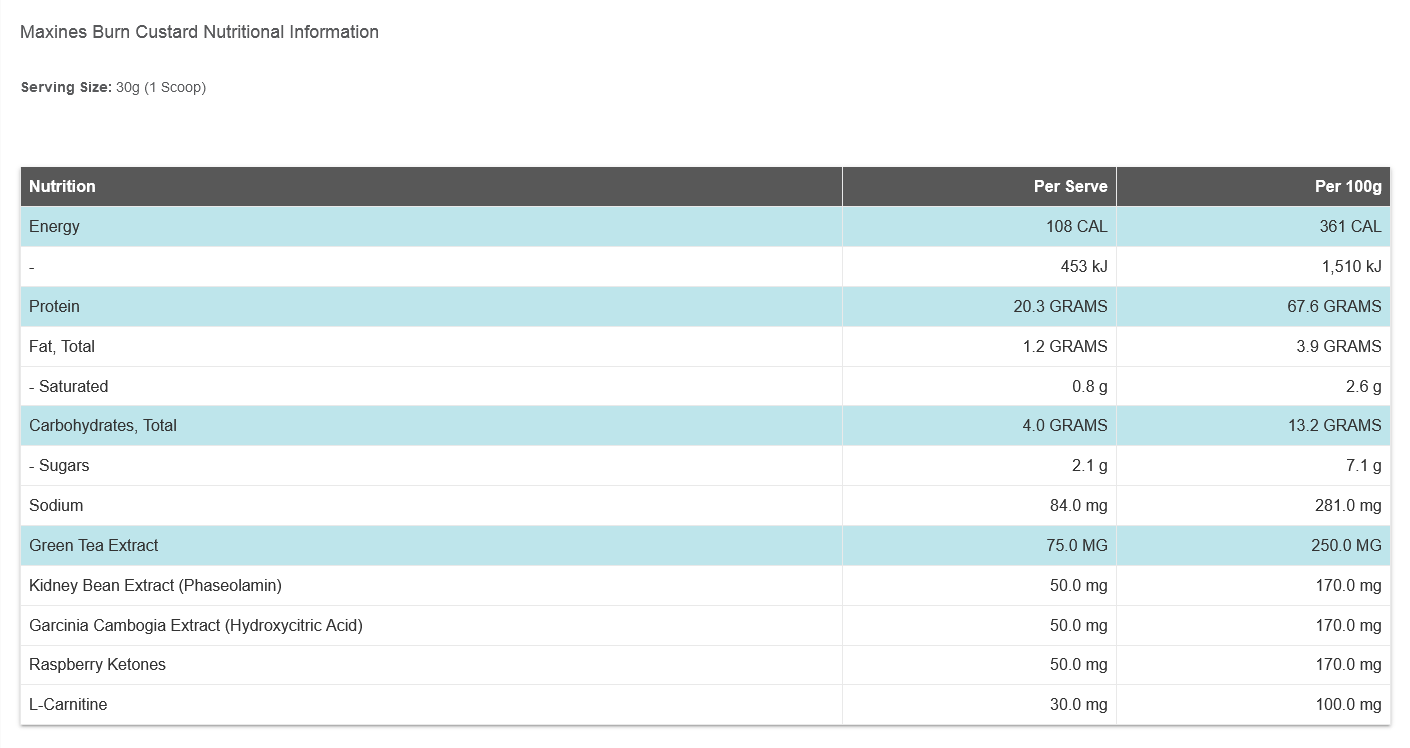
Task: Click the 'Maxines Burn Custard Nutritional Information' heading
Action: (199, 32)
